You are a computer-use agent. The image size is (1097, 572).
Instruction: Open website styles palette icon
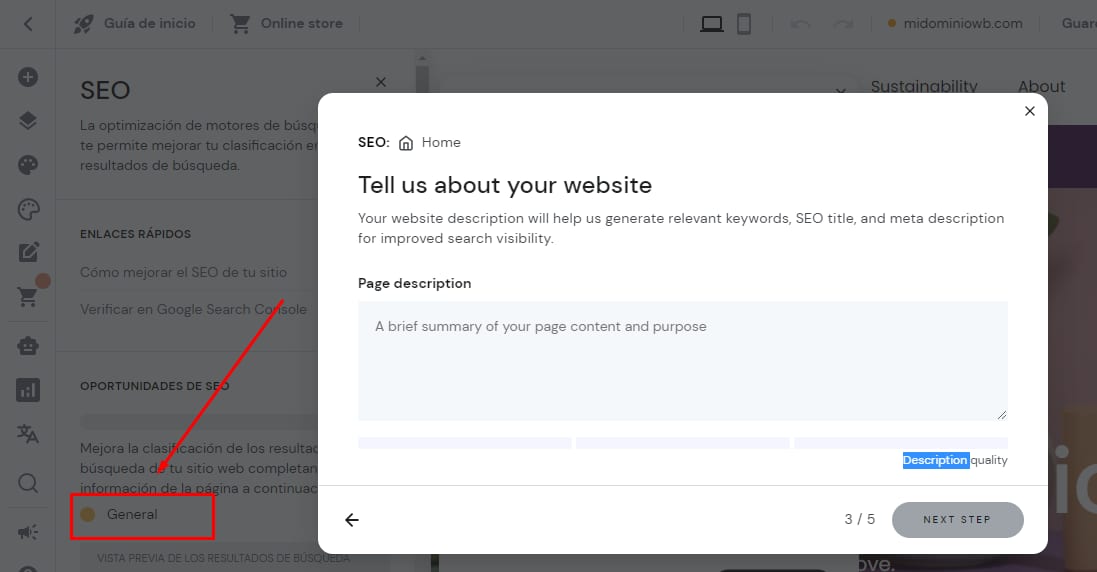tap(28, 165)
